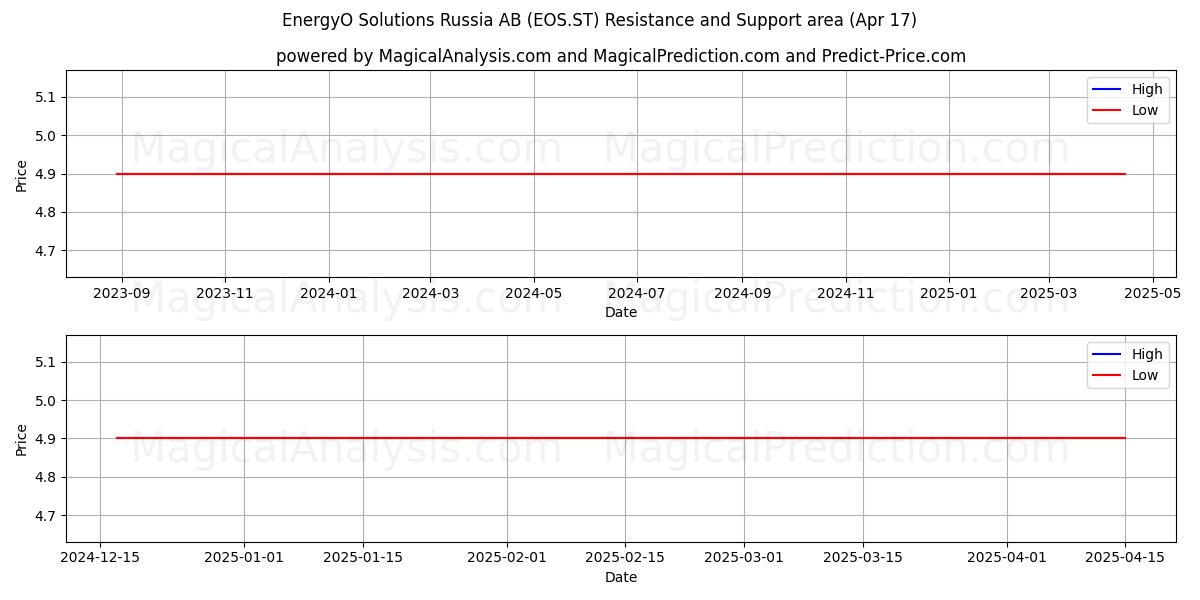Click the '2024-12-15' tick label
1200x600 pixels.
[100, 558]
